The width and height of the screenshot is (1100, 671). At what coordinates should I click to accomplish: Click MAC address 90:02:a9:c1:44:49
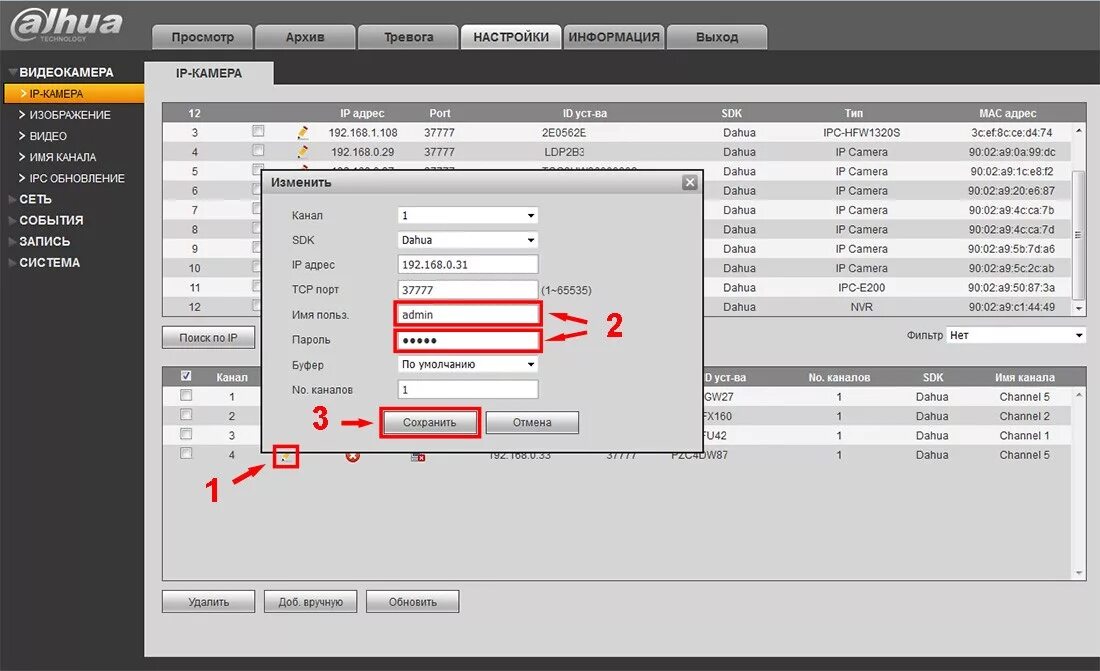[x=1012, y=307]
